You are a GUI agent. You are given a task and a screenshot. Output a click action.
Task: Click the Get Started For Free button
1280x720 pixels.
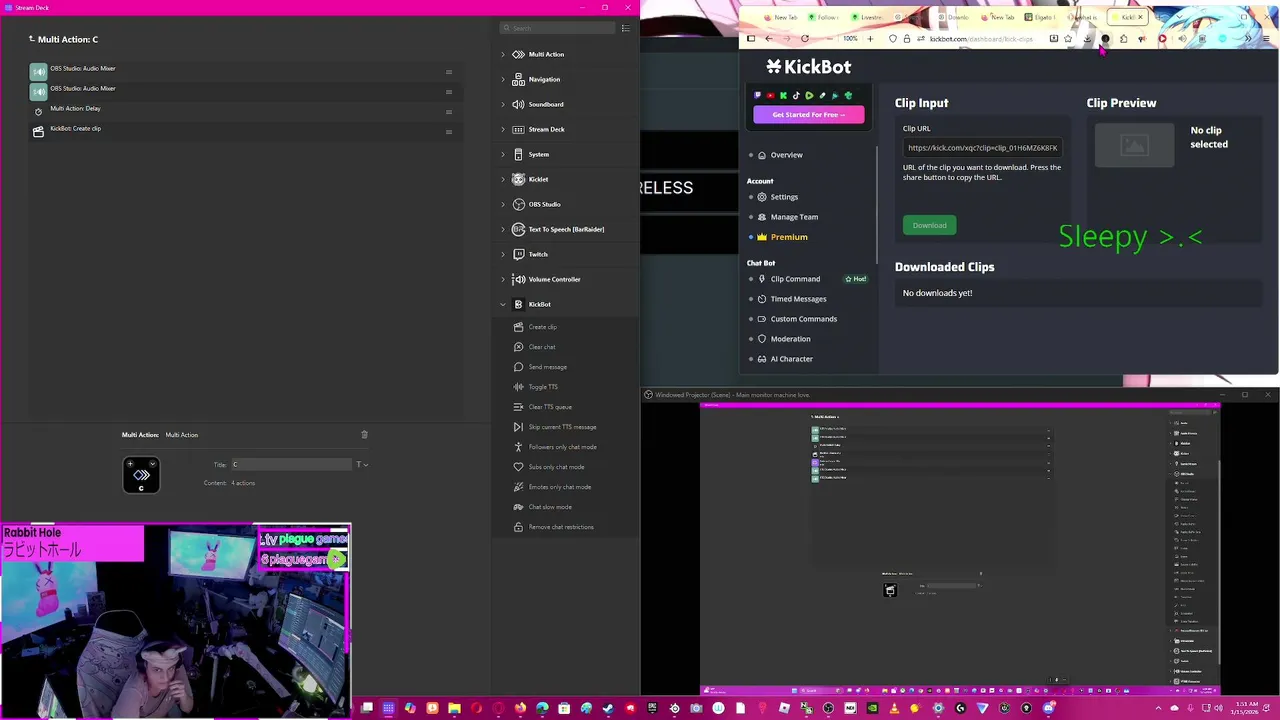click(809, 115)
